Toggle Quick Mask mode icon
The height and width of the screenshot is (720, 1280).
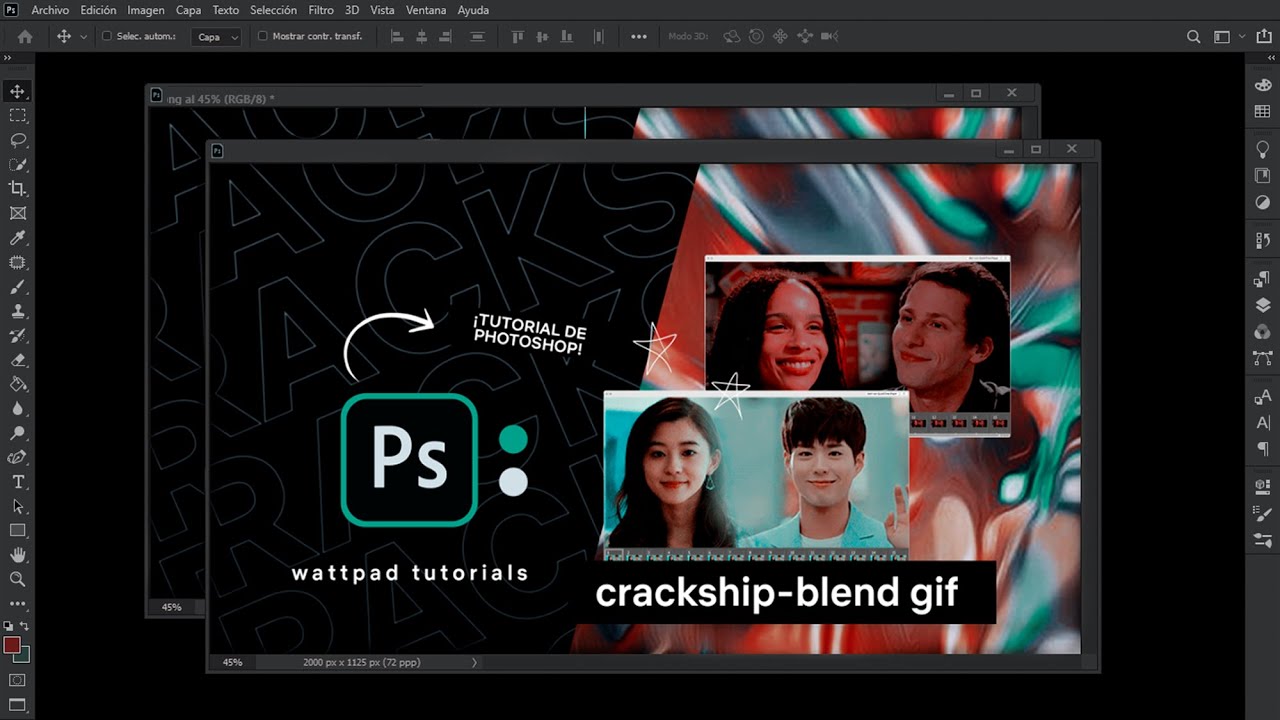pyautogui.click(x=17, y=680)
